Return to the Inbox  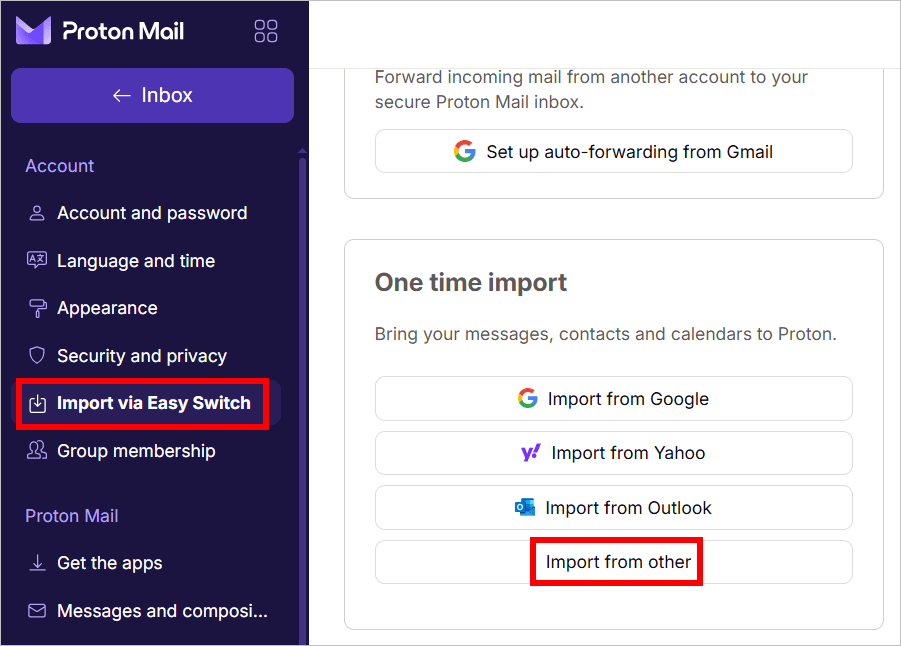[152, 95]
